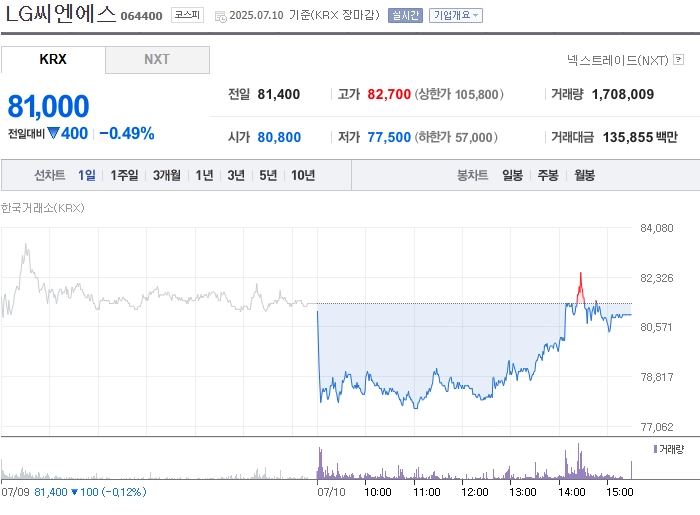Click the volume value 1,708,009

(623, 94)
